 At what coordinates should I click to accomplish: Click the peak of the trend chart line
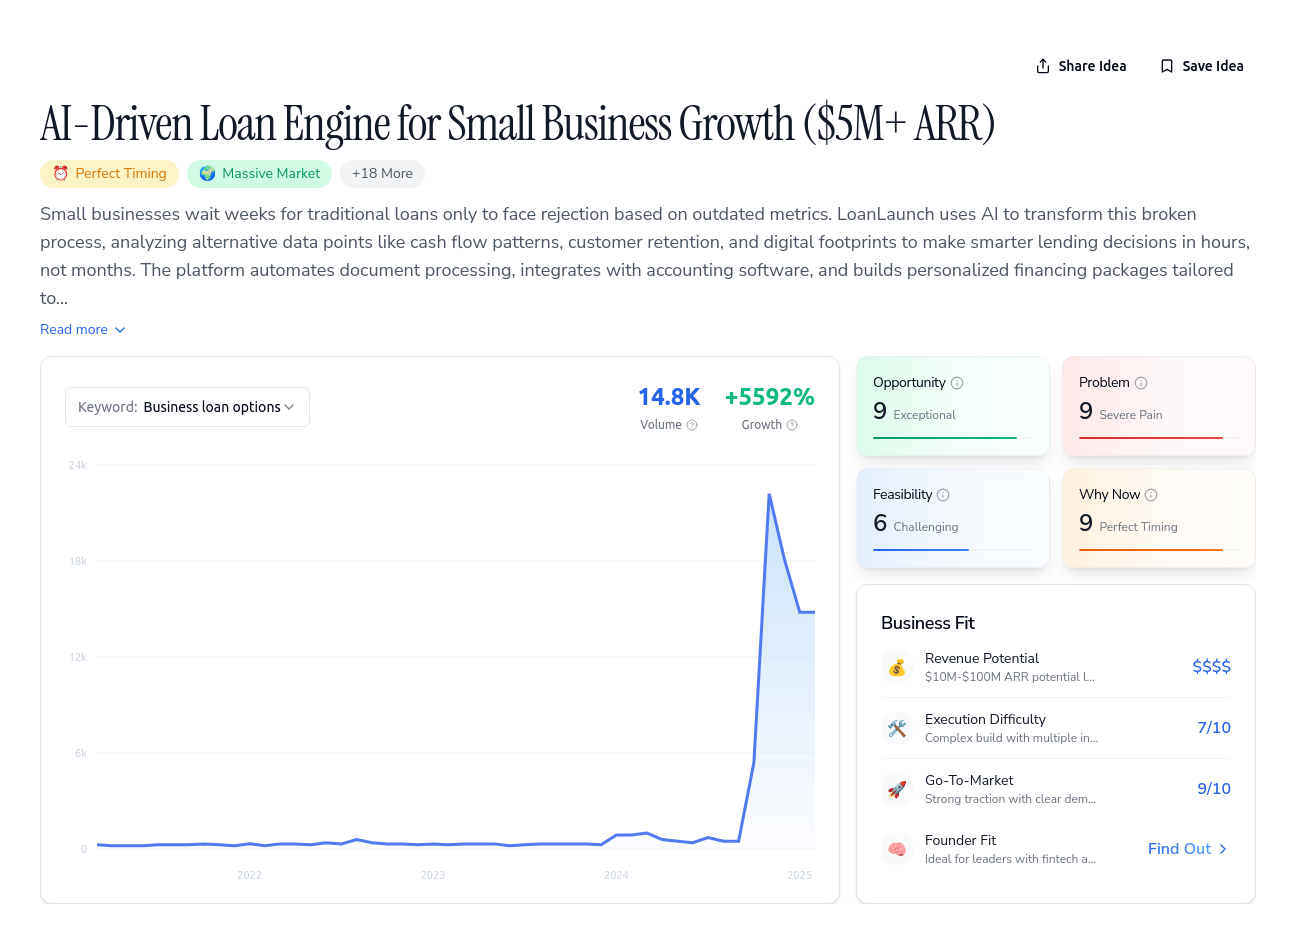coord(769,495)
